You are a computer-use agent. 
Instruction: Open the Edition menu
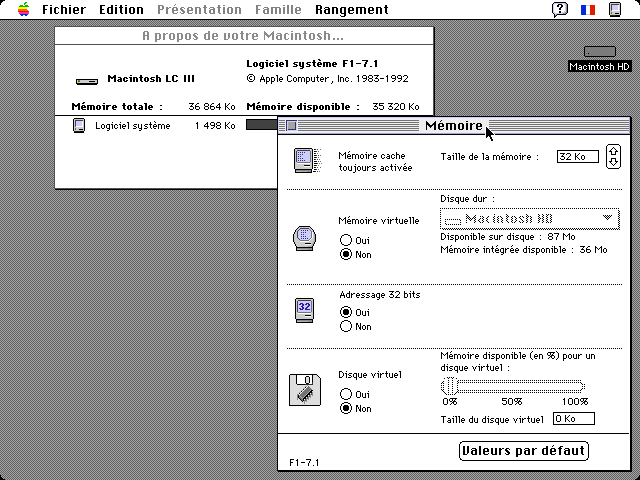(x=121, y=9)
